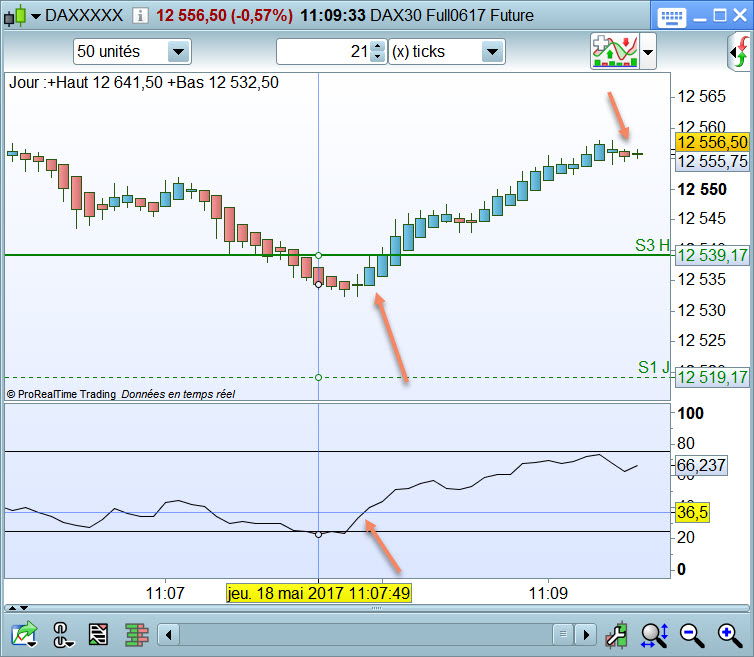Image resolution: width=754 pixels, height=657 pixels.
Task: Click the S3 H level name
Action: pos(652,245)
